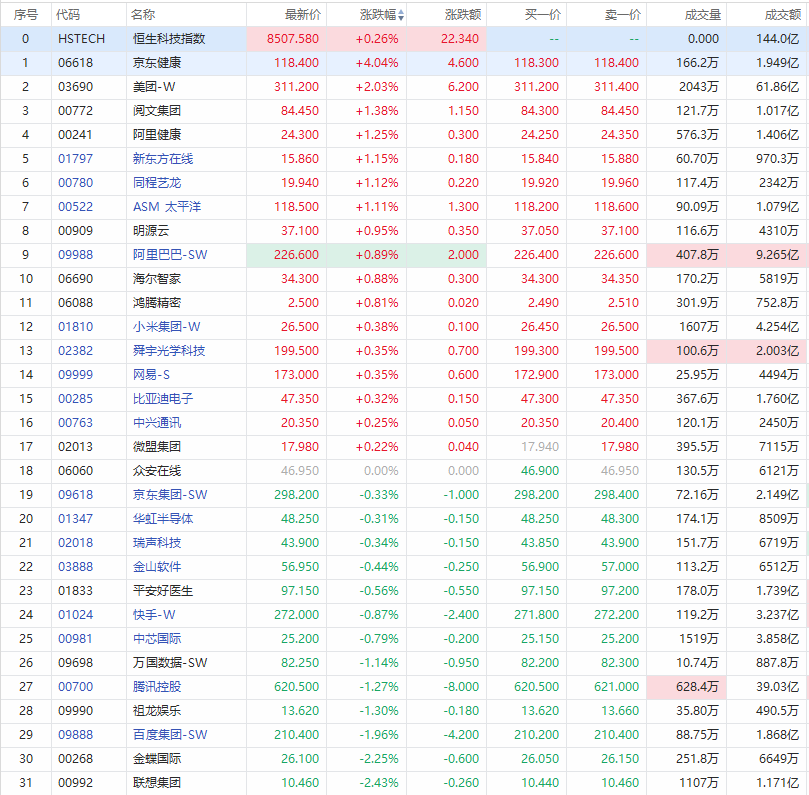Sort by the 成交额 column header

pos(783,15)
